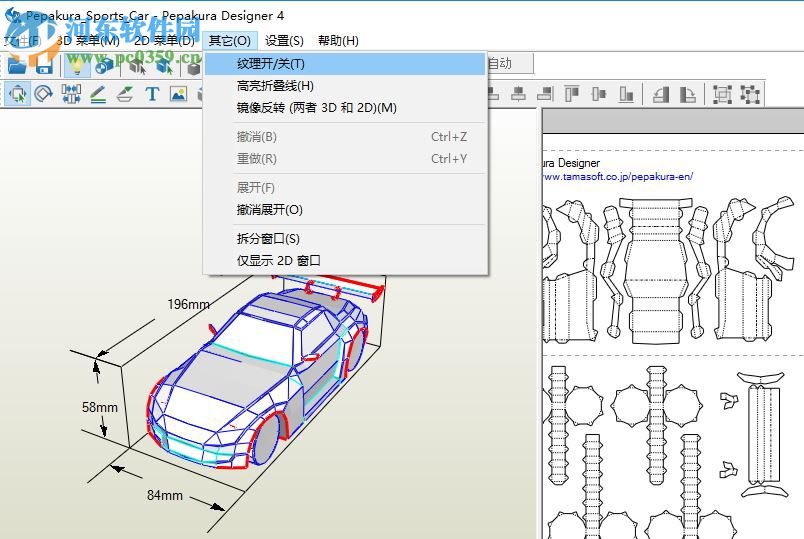
Task: Choose 撤消展开(O) from the menu
Action: [269, 210]
